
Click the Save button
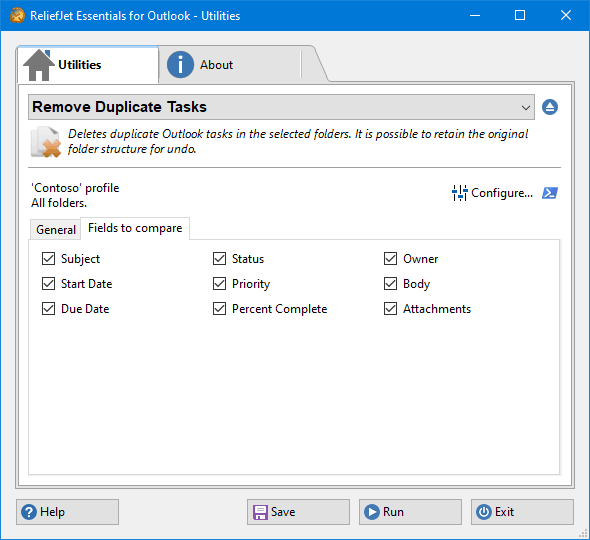298,512
